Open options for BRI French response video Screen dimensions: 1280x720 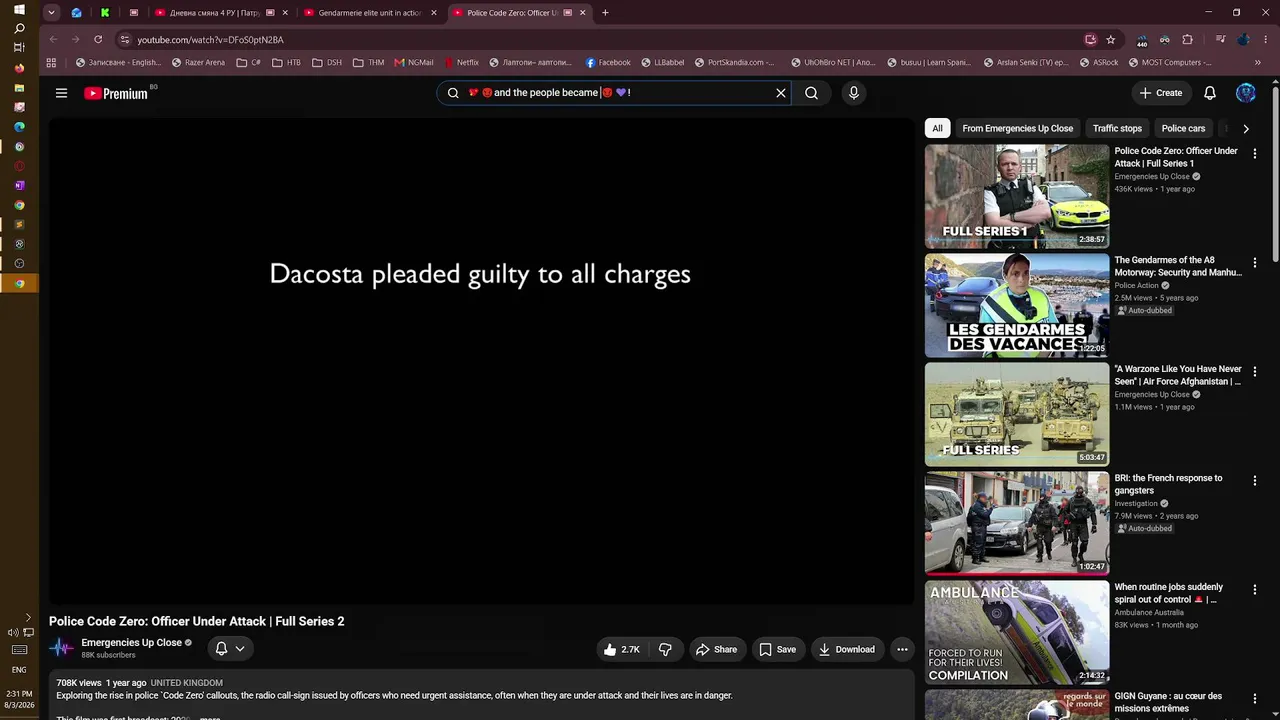click(1255, 481)
